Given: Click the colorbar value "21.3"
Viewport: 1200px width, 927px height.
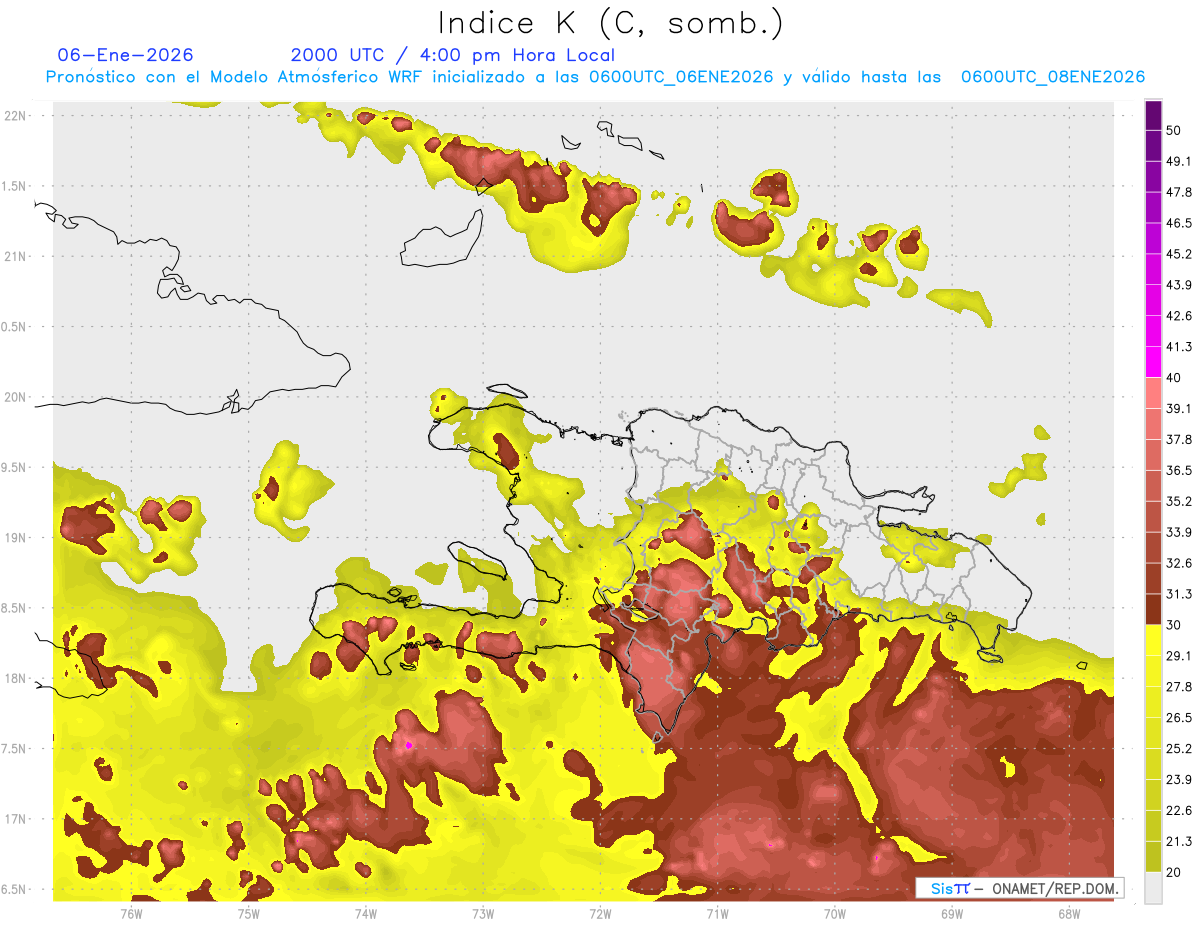Looking at the screenshot, I should [x=1179, y=841].
